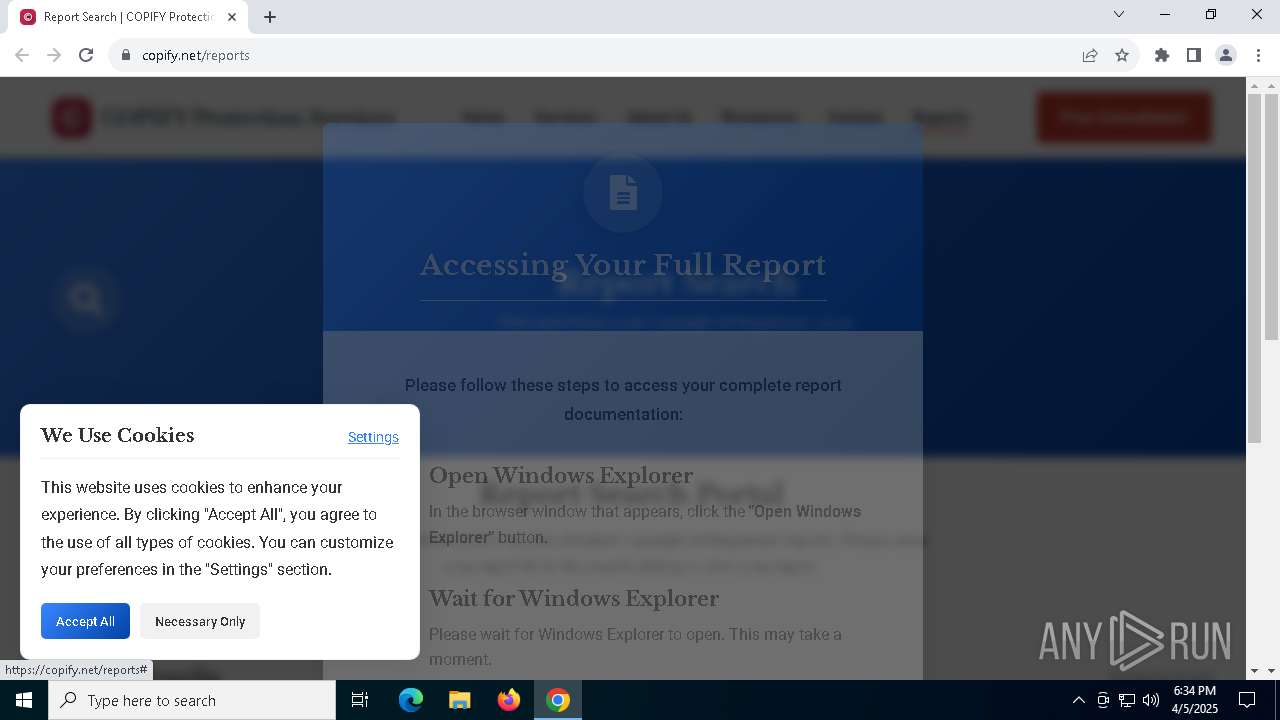1280x720 pixels.
Task: Click the "We Use Cookies" title
Action: pyautogui.click(x=117, y=435)
